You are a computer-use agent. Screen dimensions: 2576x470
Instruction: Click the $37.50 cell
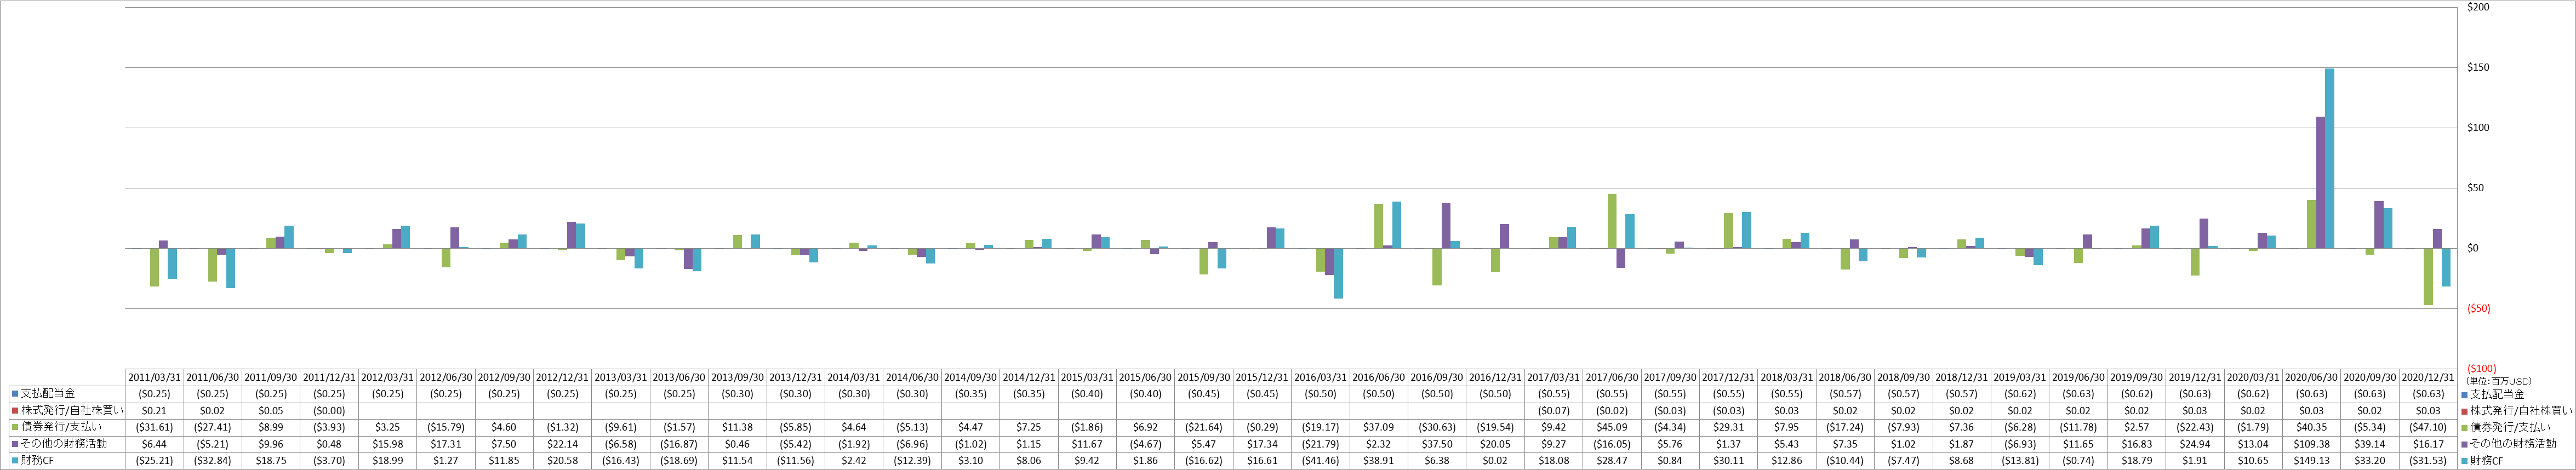click(x=1437, y=444)
